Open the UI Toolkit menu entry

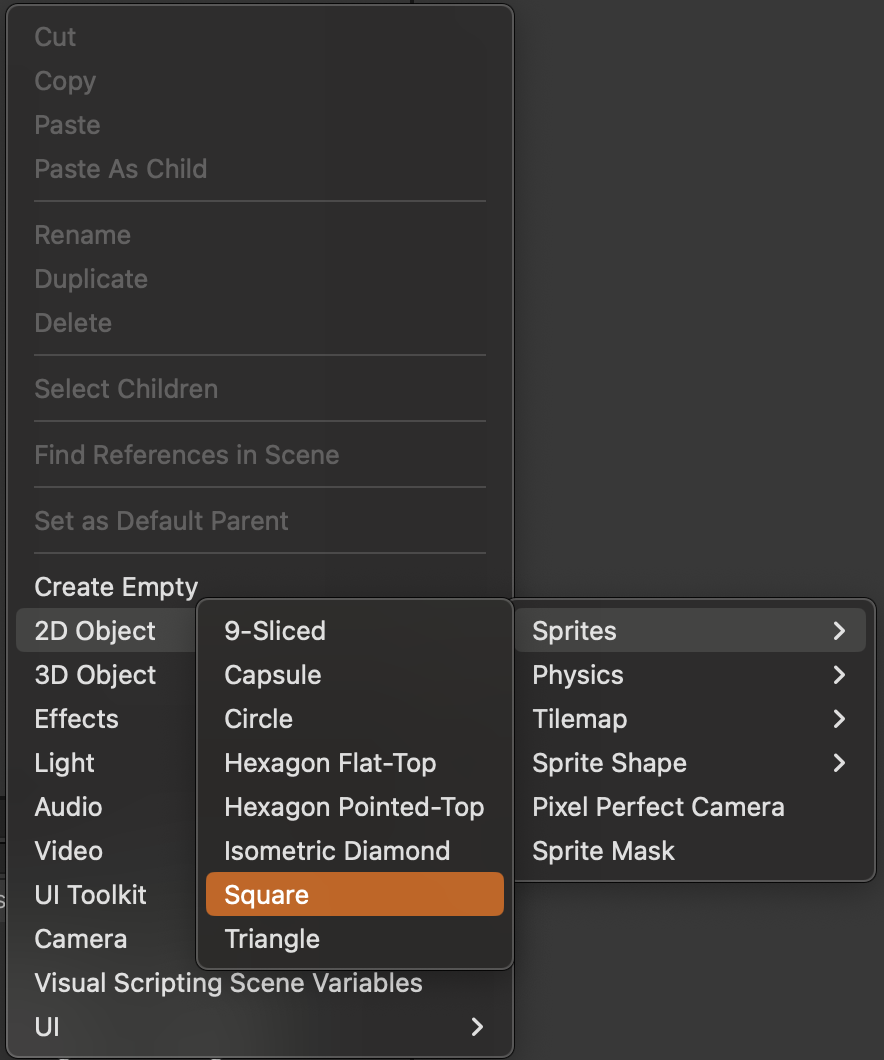(x=90, y=895)
